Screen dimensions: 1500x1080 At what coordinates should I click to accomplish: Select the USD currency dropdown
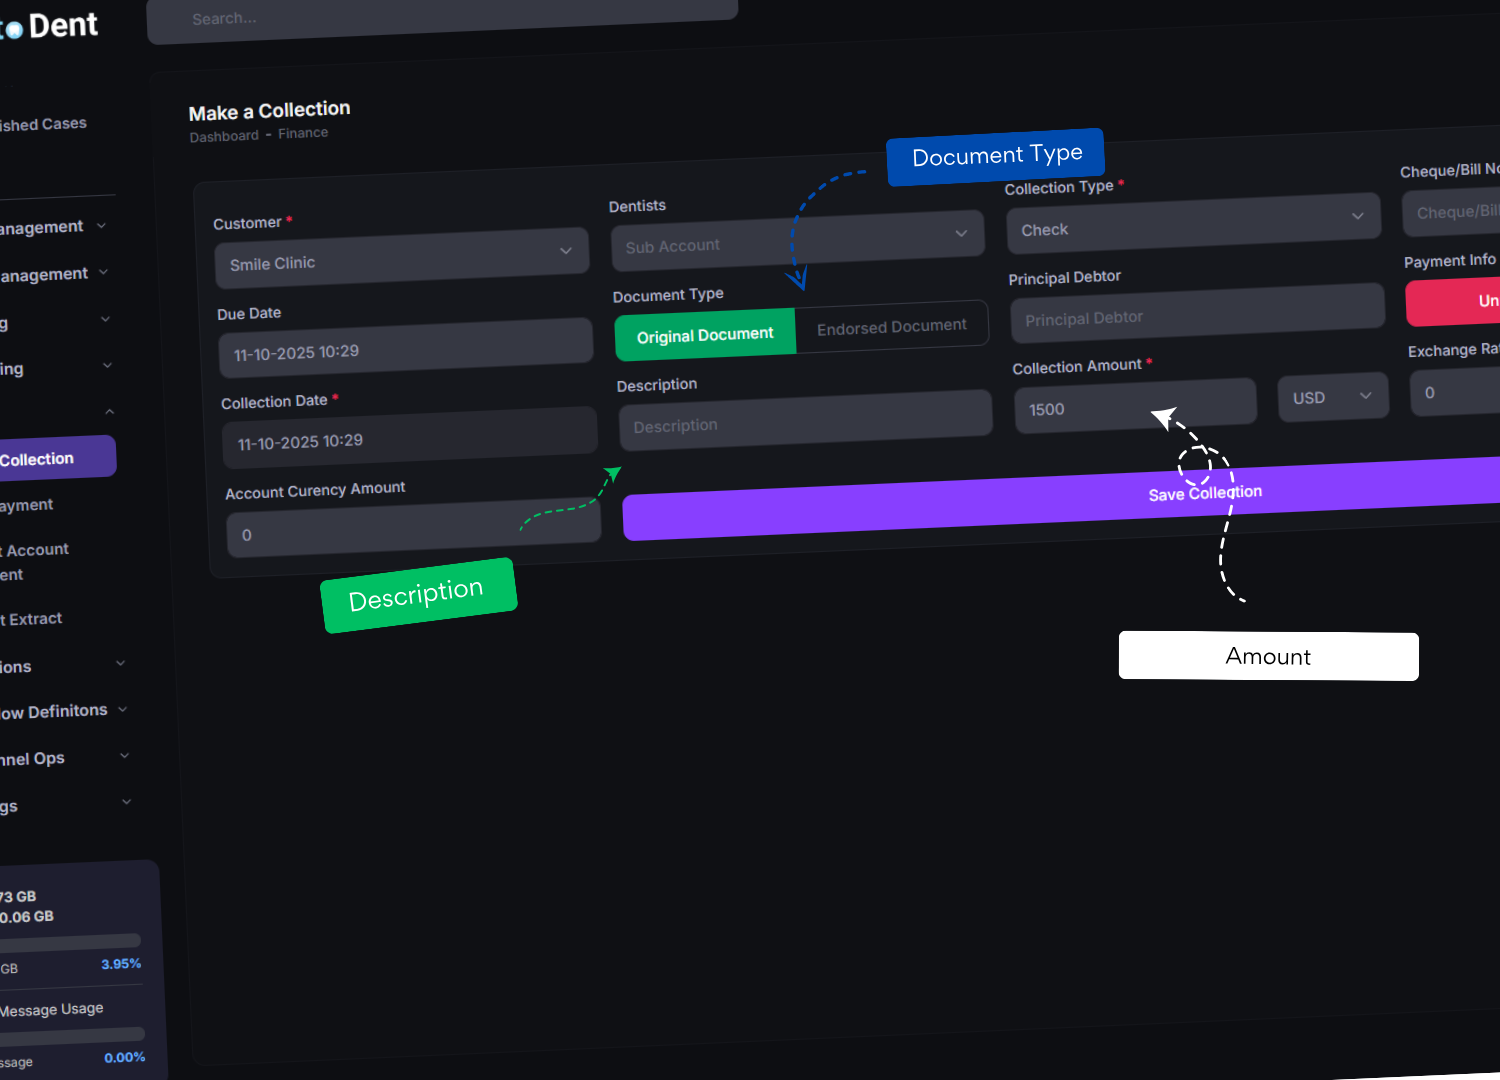point(1331,396)
